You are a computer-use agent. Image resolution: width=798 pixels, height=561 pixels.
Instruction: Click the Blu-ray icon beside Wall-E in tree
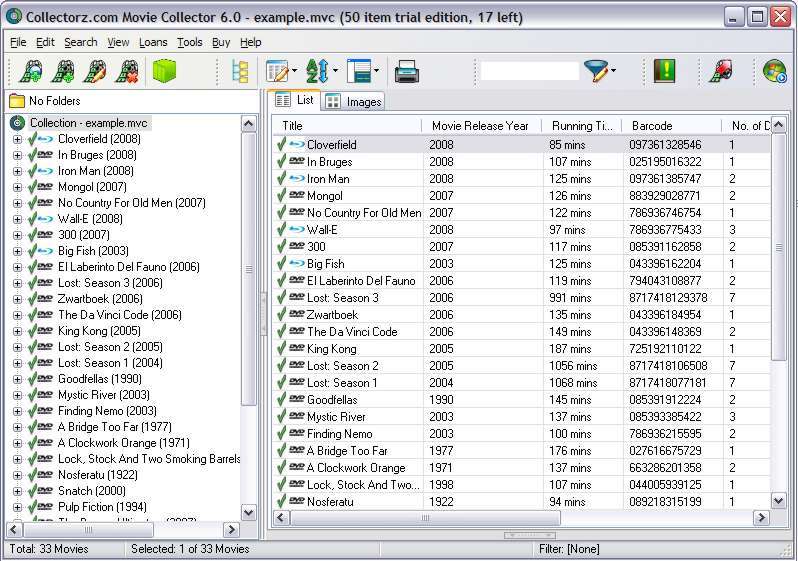coord(45,219)
